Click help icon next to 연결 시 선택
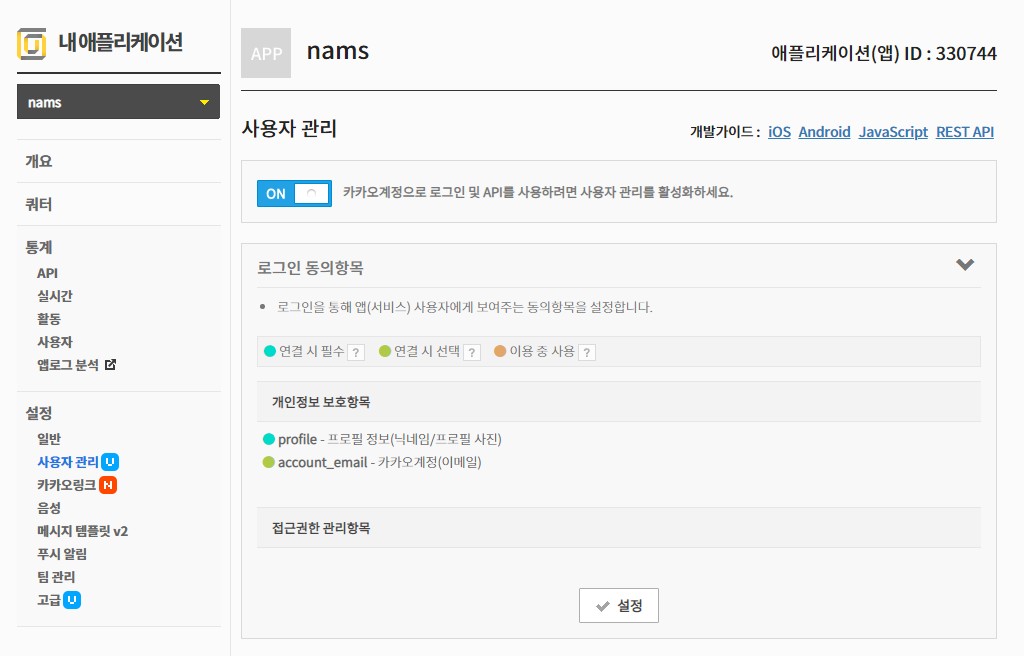The width and height of the screenshot is (1024, 656). pyautogui.click(x=472, y=353)
